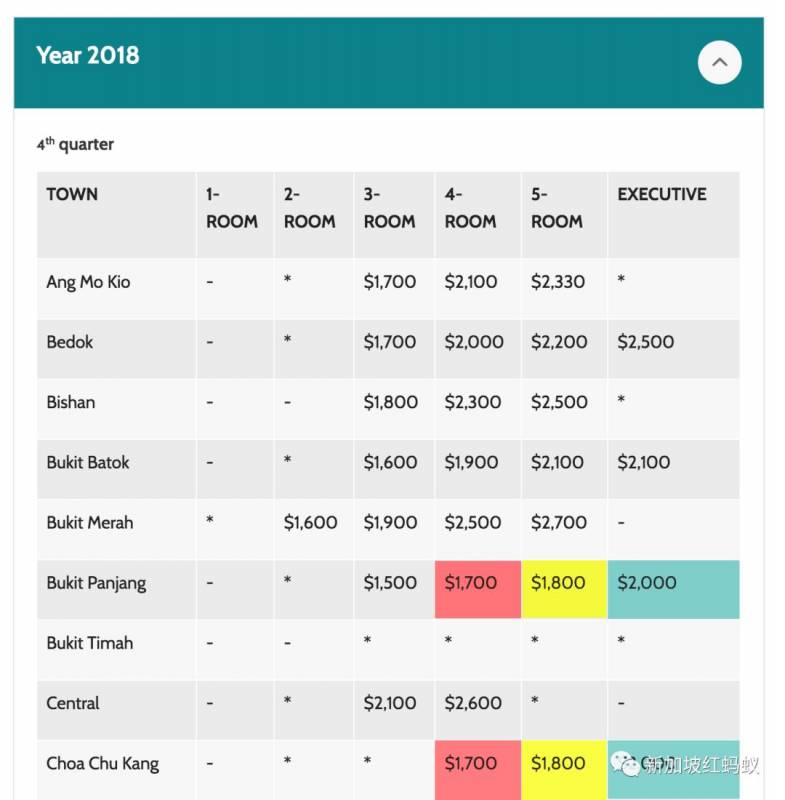Click yellow highlighted $1,800 in Bukit Panjang row
Viewport: 785px width, 800px height.
[x=558, y=583]
